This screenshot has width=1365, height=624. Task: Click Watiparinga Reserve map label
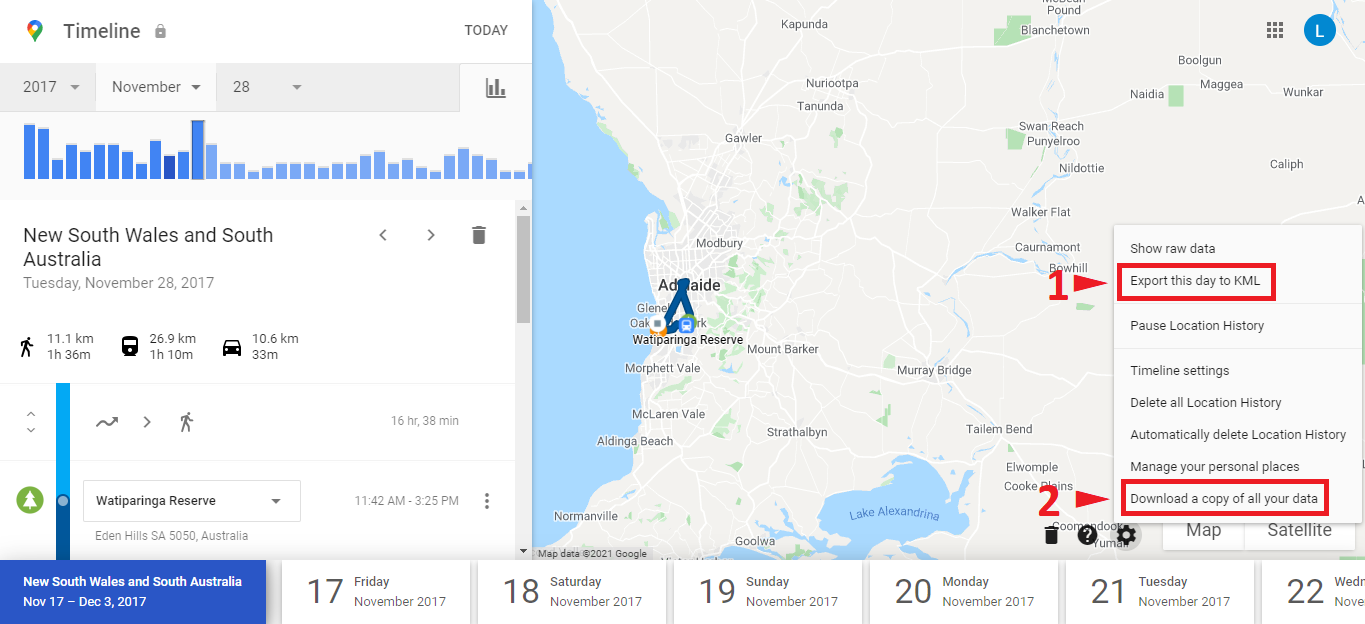pos(688,340)
